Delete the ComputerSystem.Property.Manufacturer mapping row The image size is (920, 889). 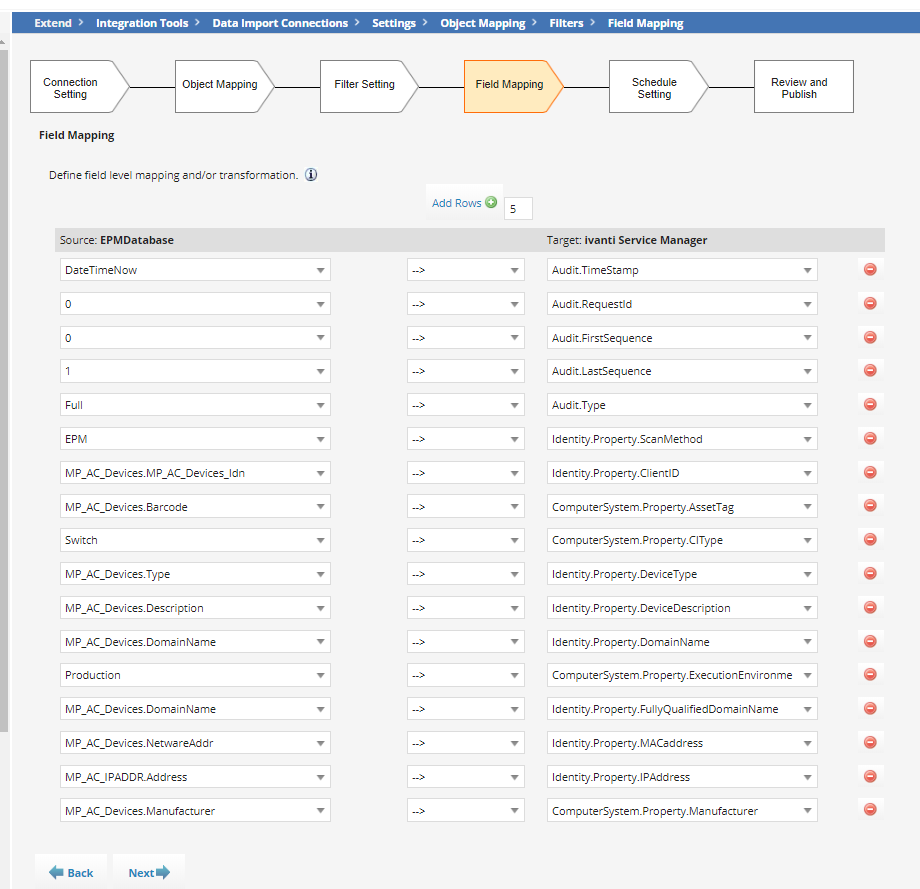pos(869,810)
